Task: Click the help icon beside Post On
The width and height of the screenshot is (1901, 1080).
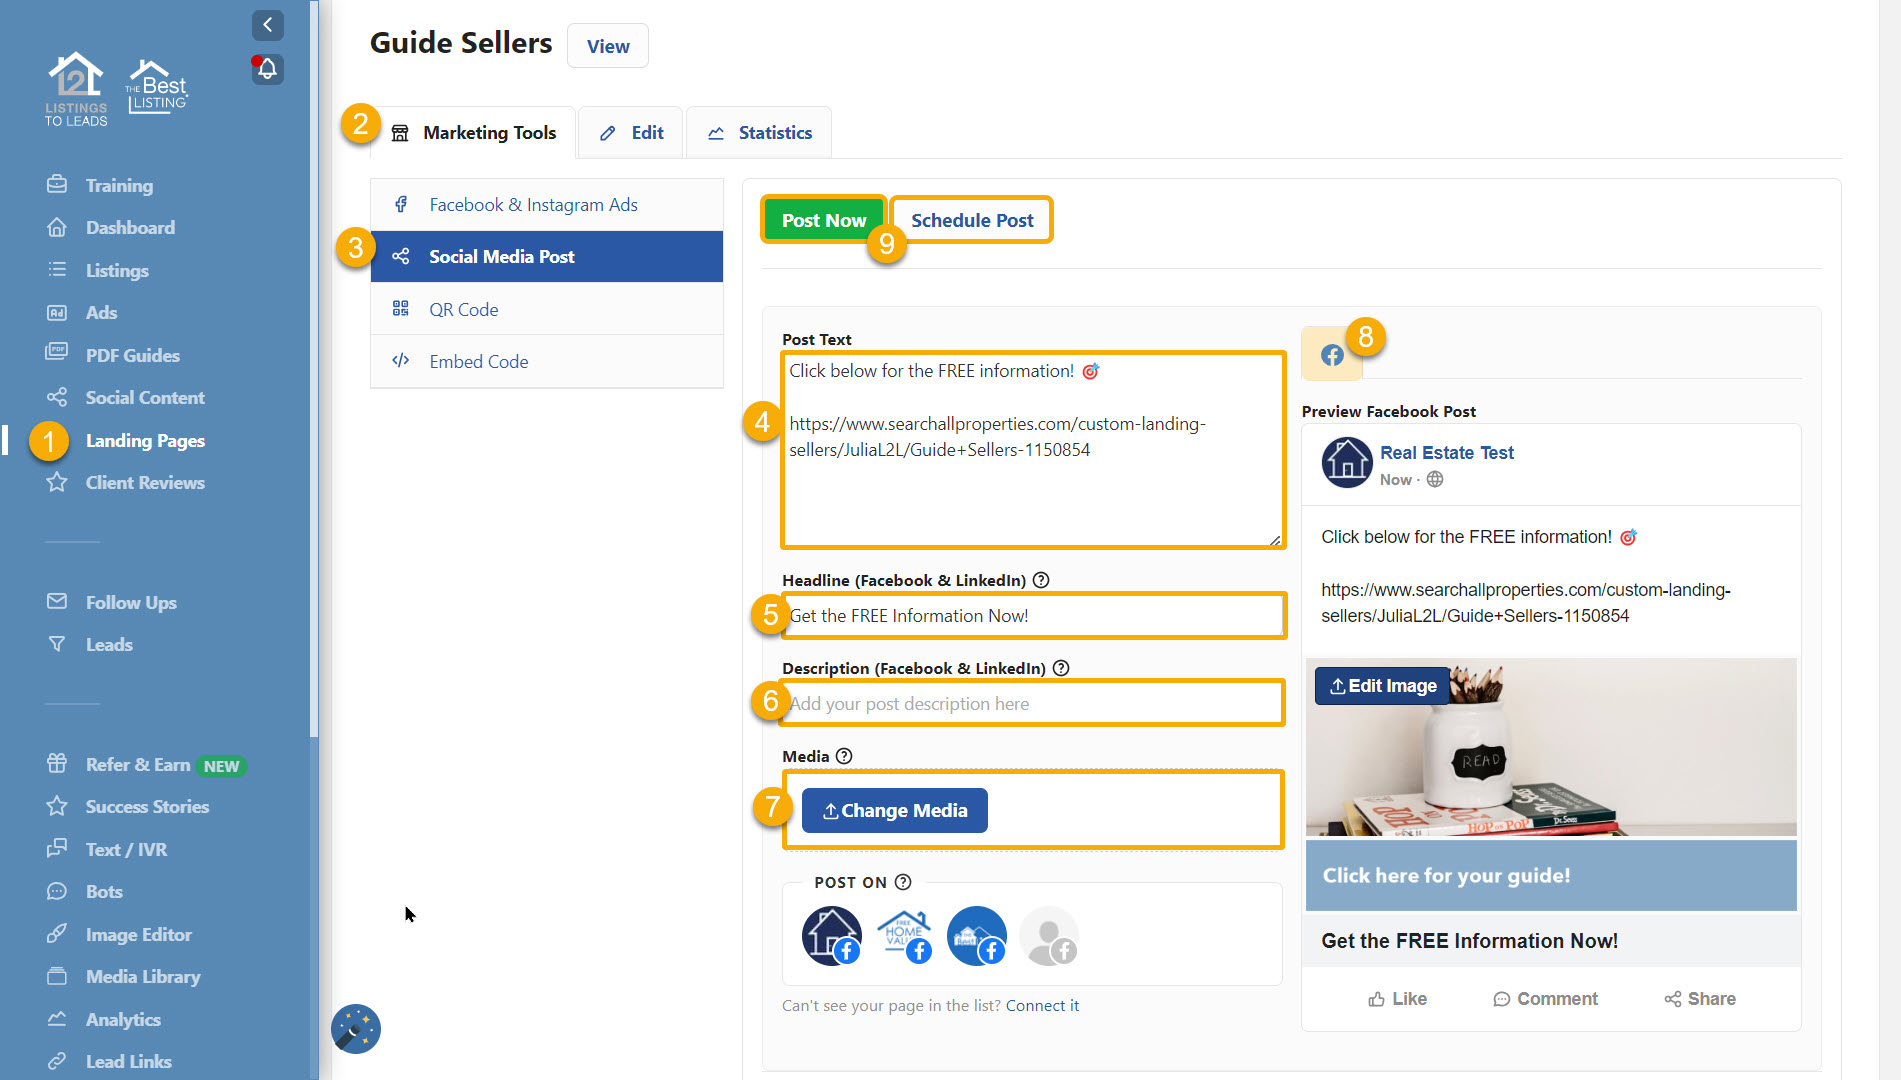Action: coord(903,882)
